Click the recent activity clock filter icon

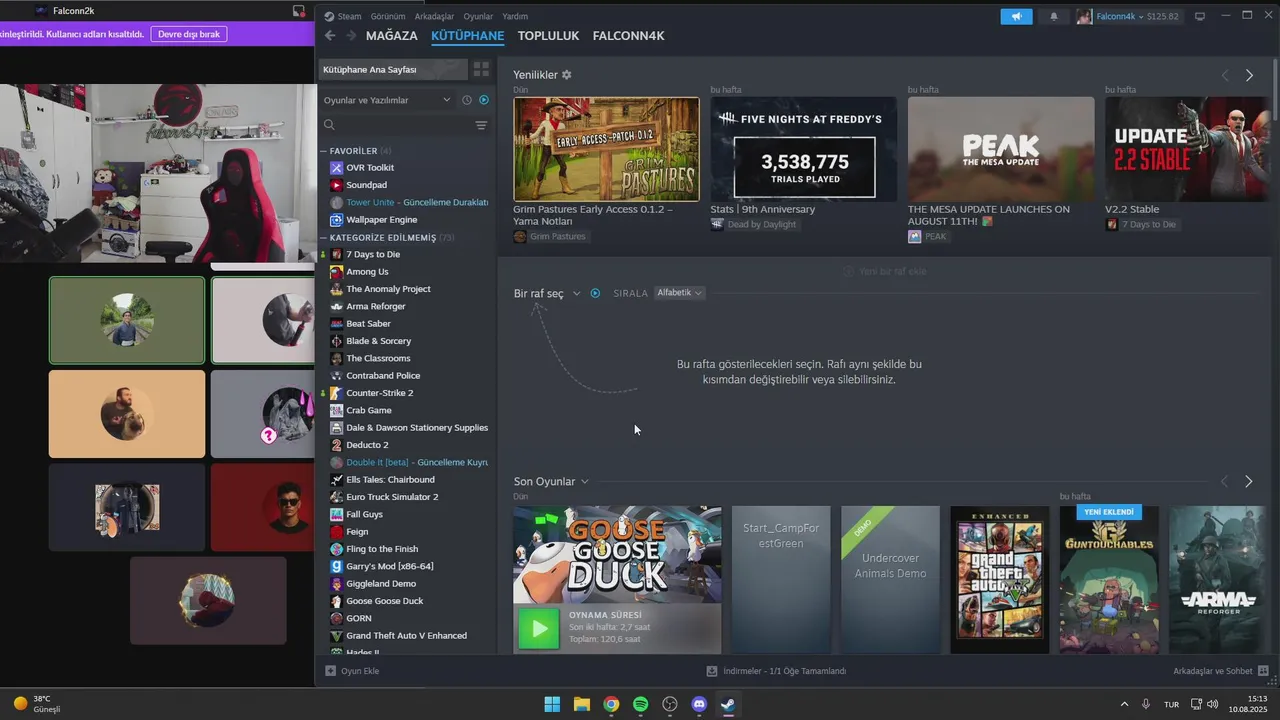click(466, 100)
